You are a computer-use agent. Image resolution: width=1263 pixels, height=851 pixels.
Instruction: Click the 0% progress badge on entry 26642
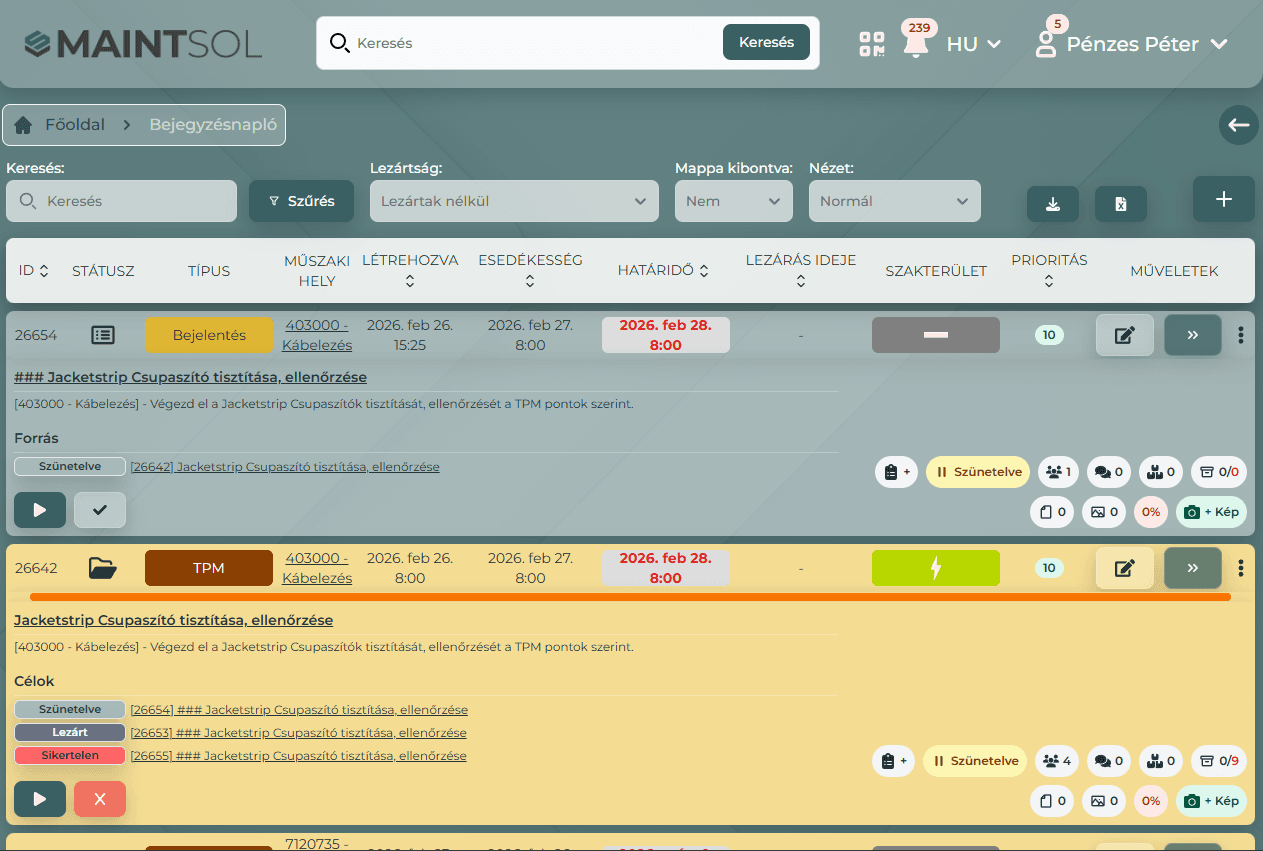click(x=1150, y=801)
